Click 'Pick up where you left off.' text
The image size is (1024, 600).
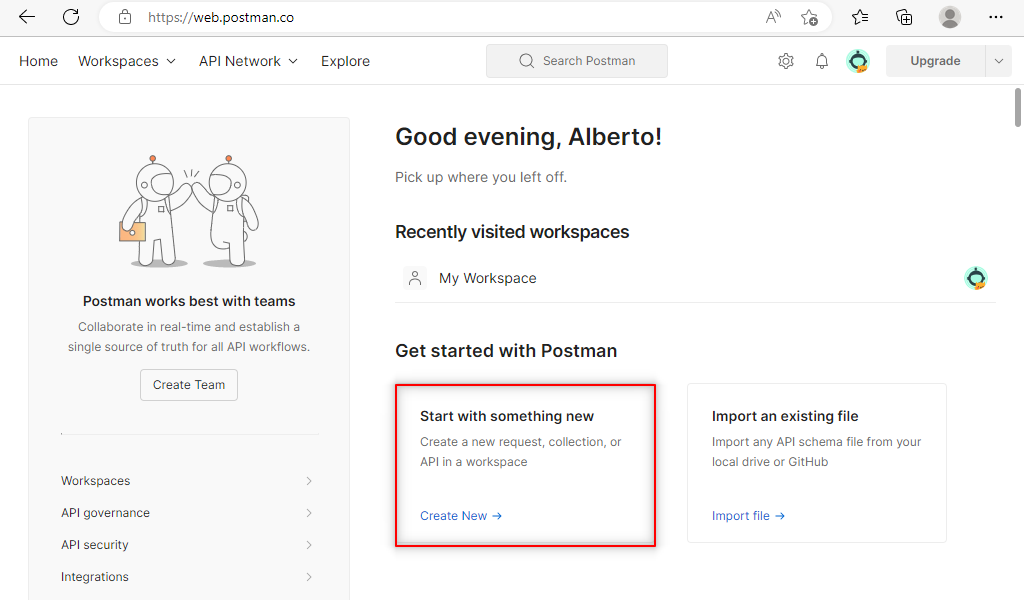pyautogui.click(x=481, y=177)
